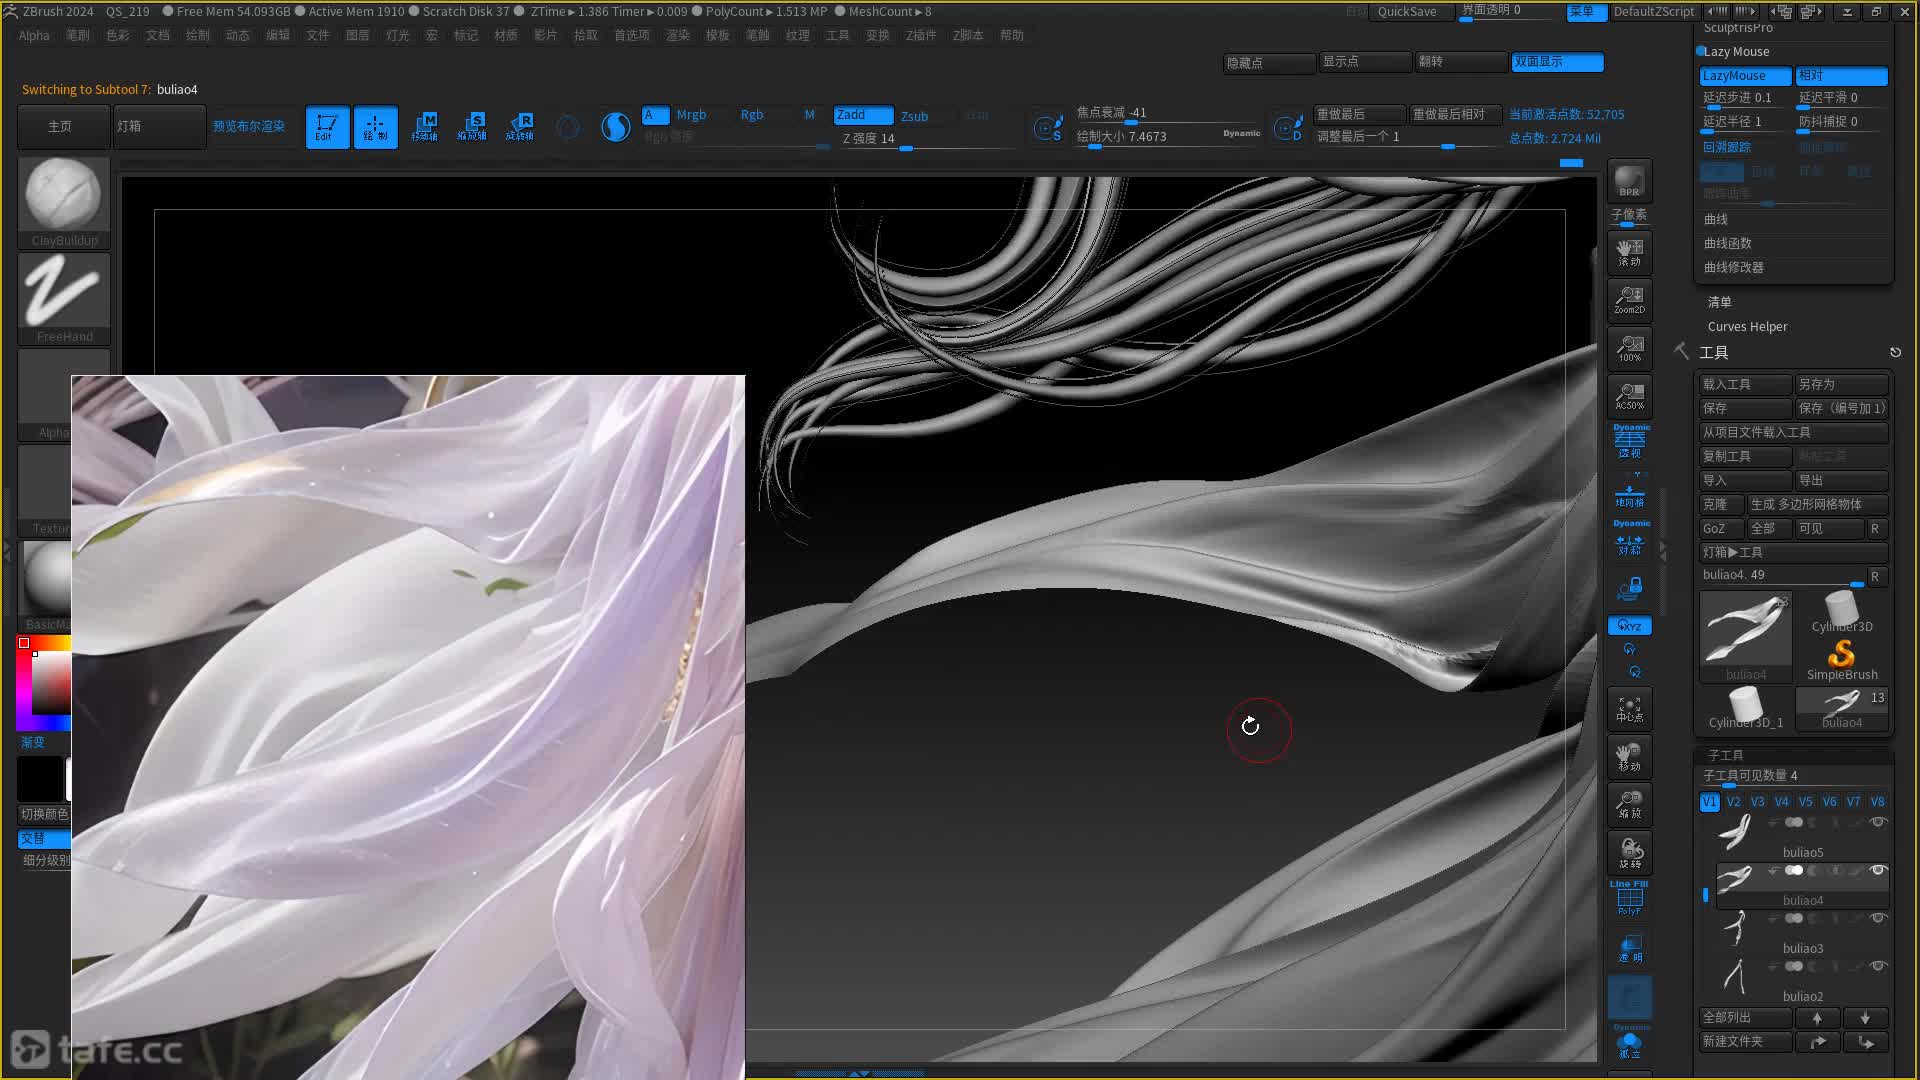Viewport: 1920px width, 1080px height.
Task: Toggle the Dynamic perspective (透视) icon
Action: tap(1629, 442)
